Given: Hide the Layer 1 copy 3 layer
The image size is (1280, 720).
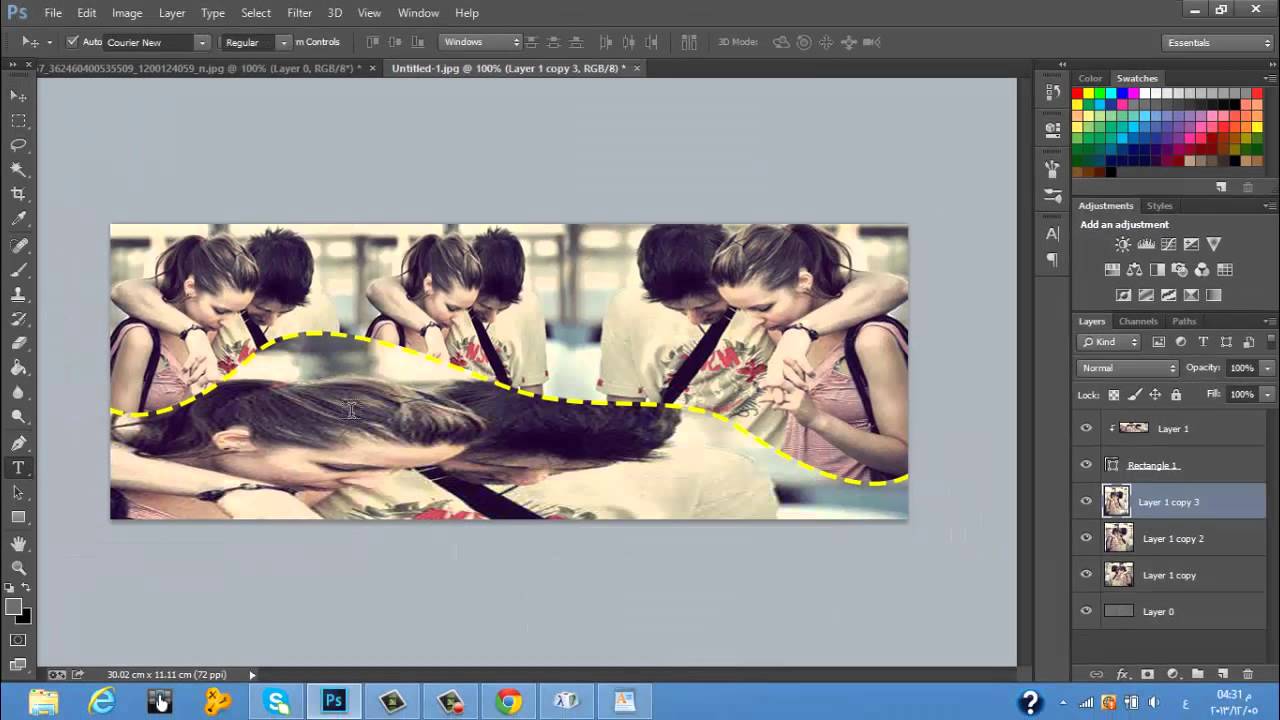Looking at the screenshot, I should 1086,501.
